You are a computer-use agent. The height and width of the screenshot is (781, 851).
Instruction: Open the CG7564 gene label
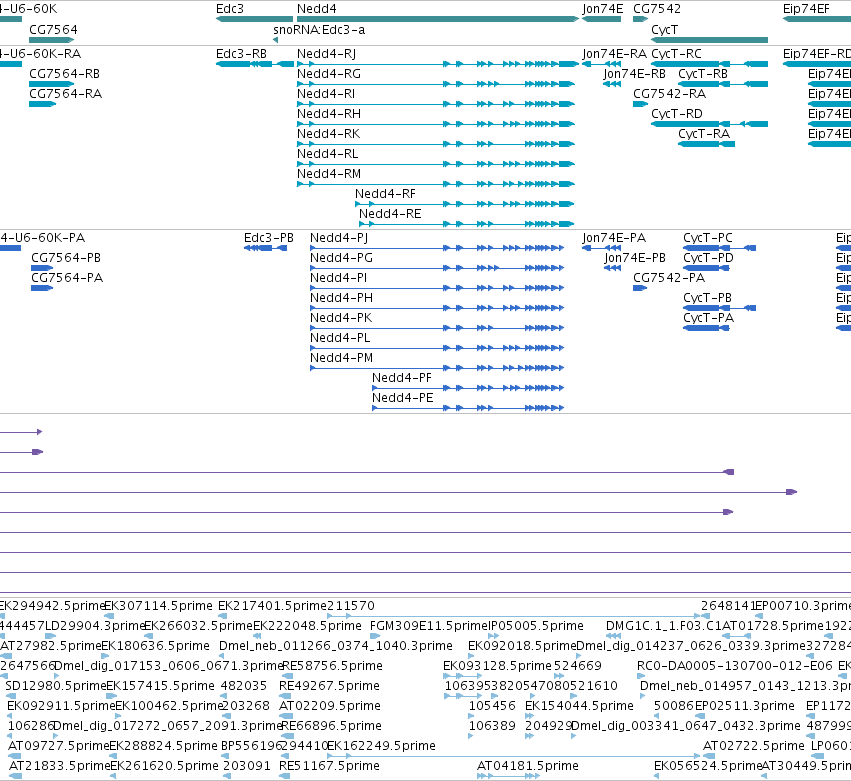click(53, 29)
